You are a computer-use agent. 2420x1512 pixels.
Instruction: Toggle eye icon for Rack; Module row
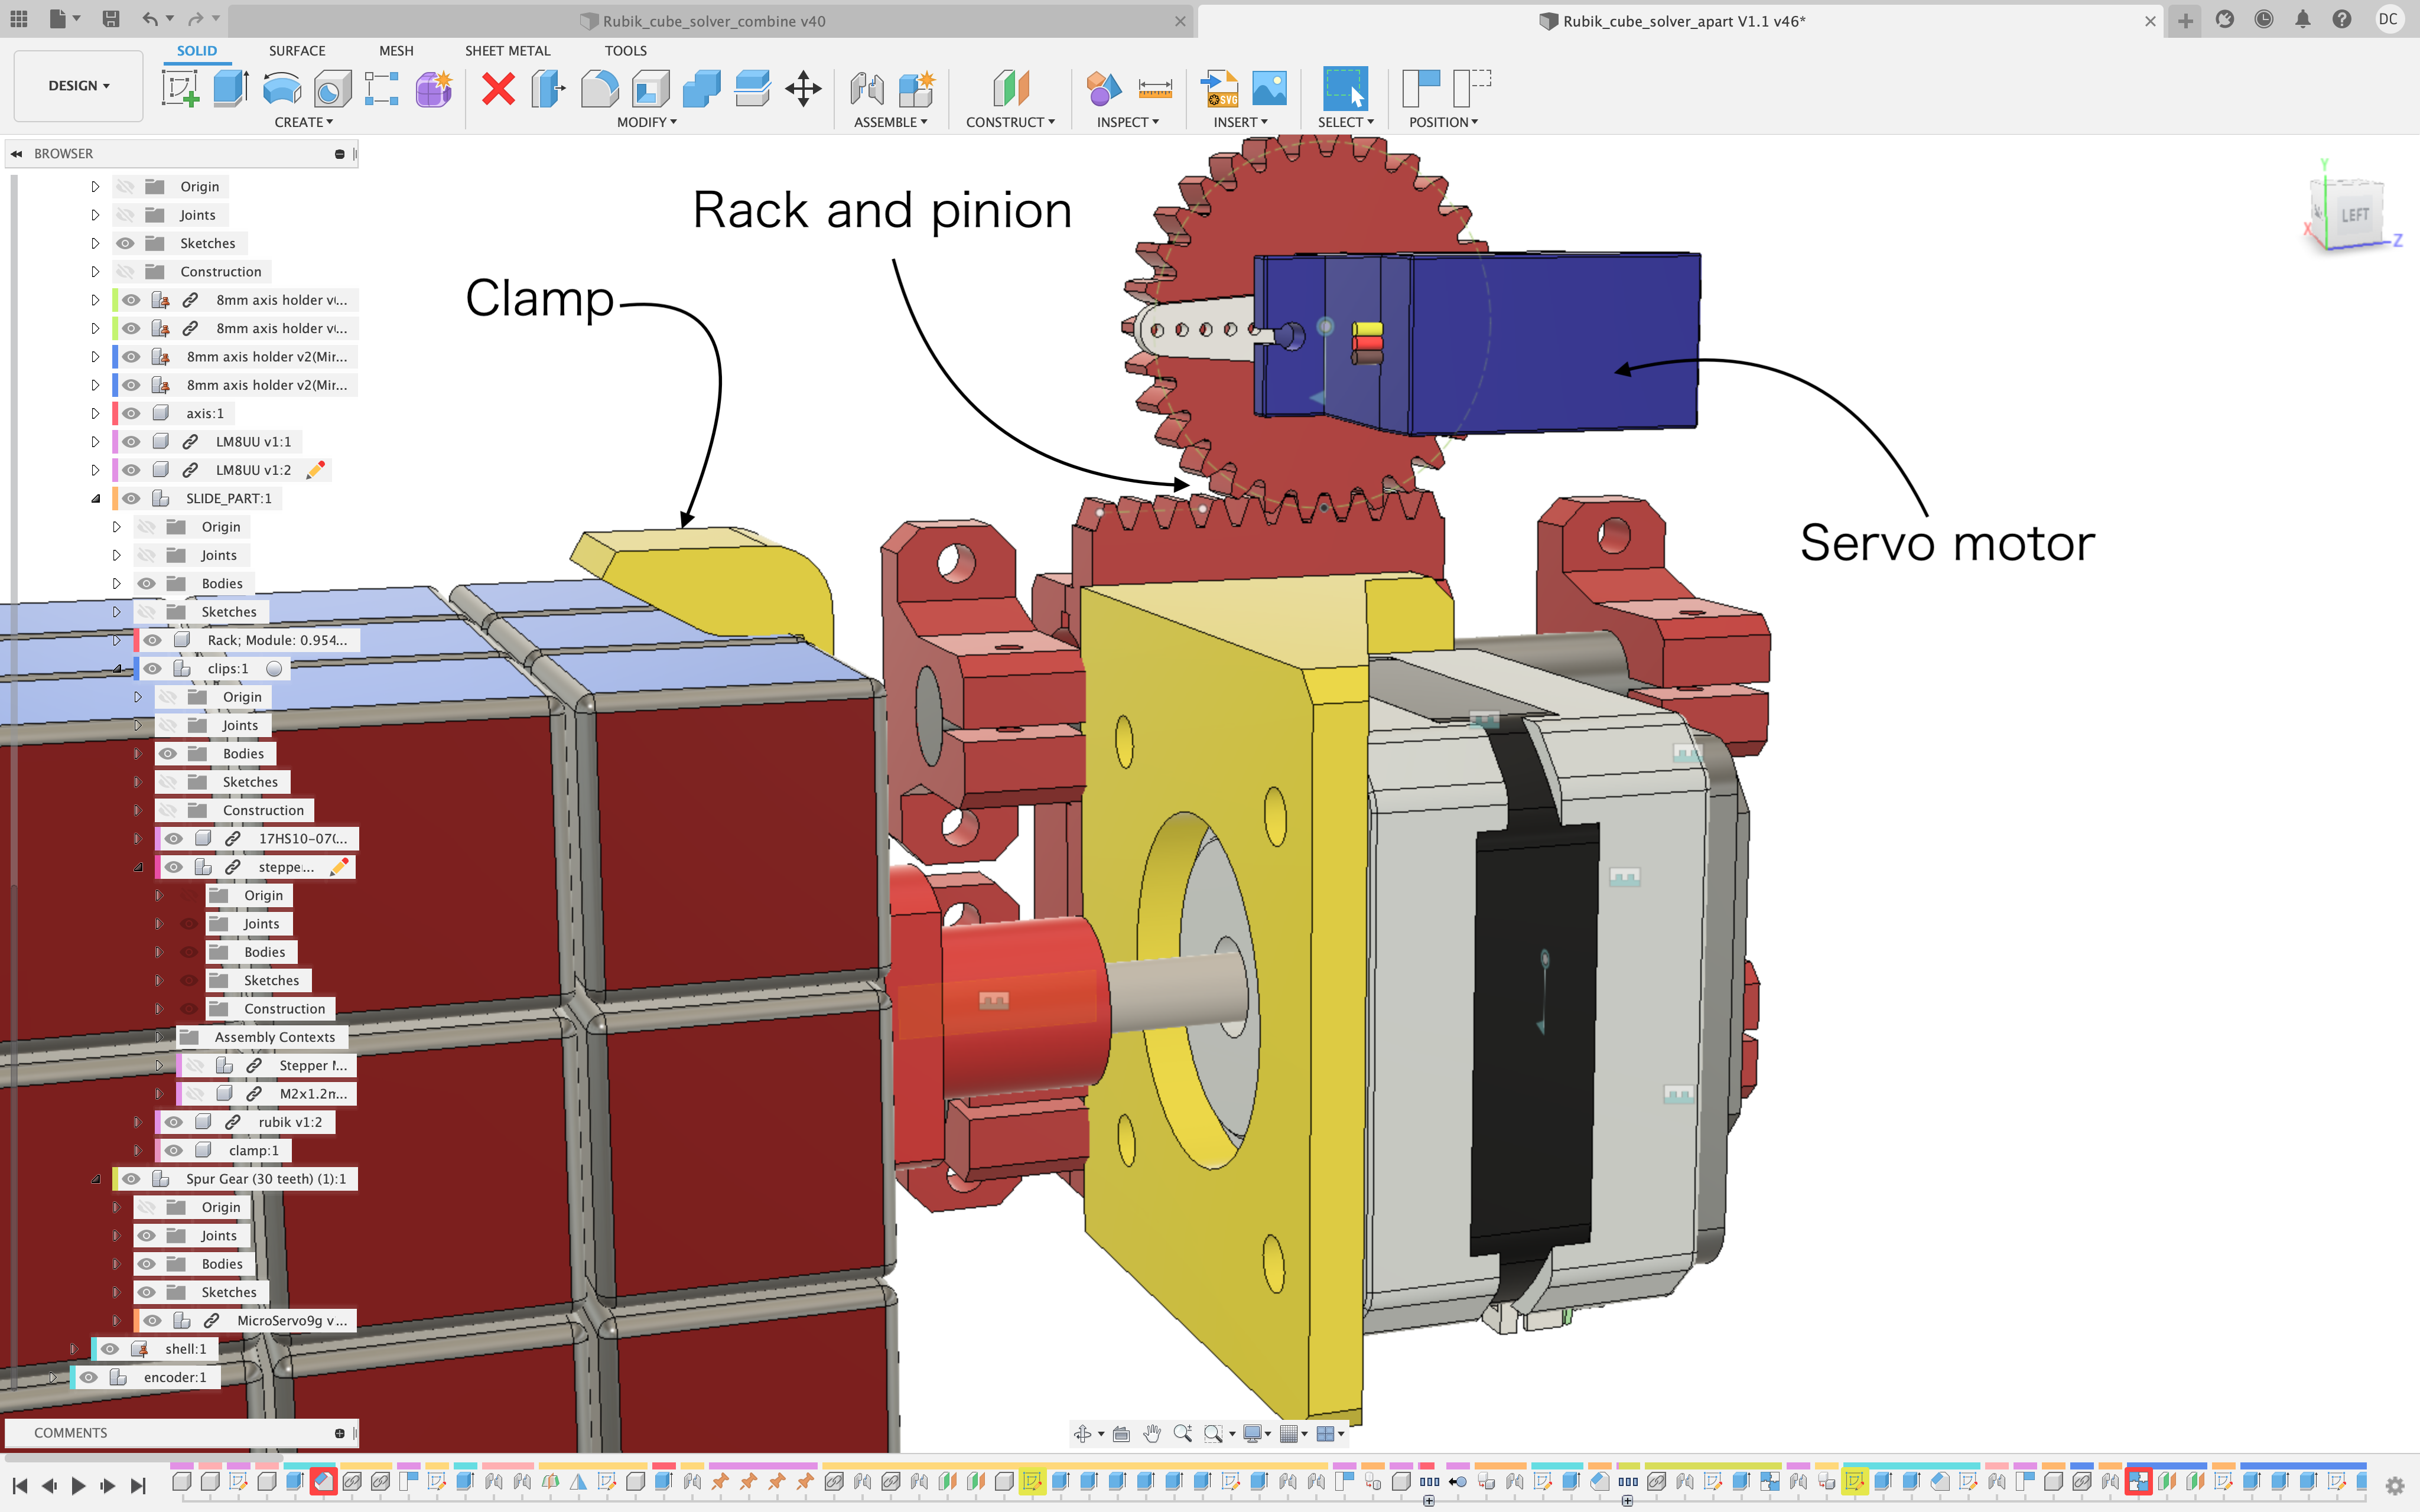(x=153, y=640)
